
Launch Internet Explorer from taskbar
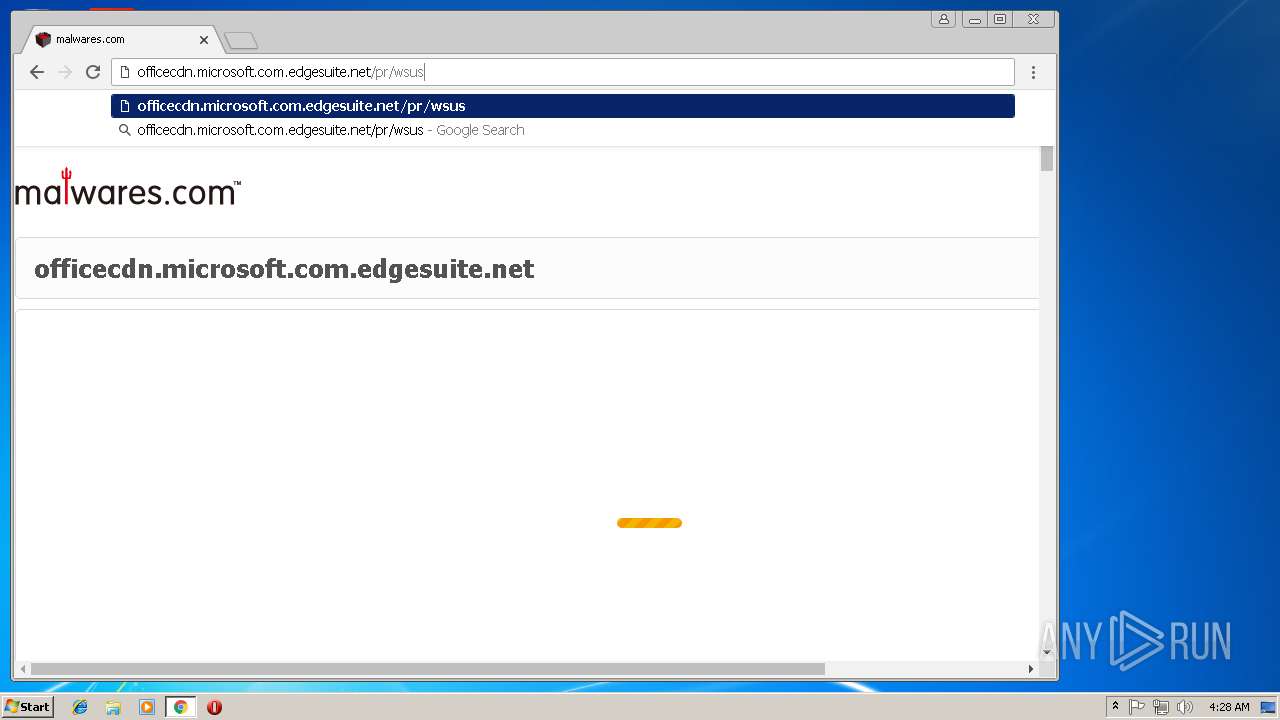pyautogui.click(x=80, y=707)
